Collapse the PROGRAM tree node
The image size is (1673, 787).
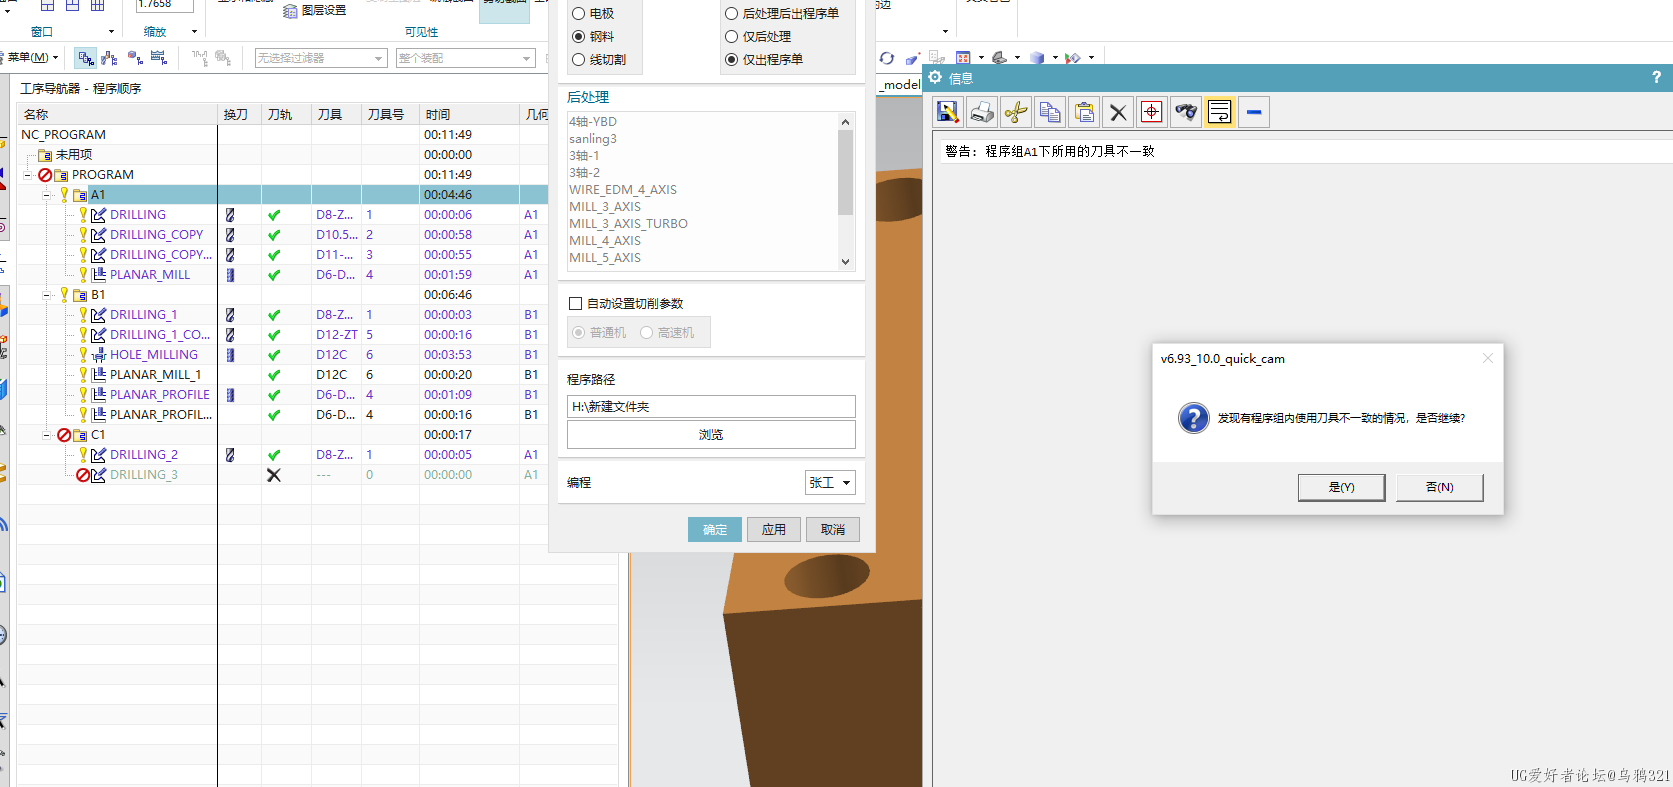[27, 175]
